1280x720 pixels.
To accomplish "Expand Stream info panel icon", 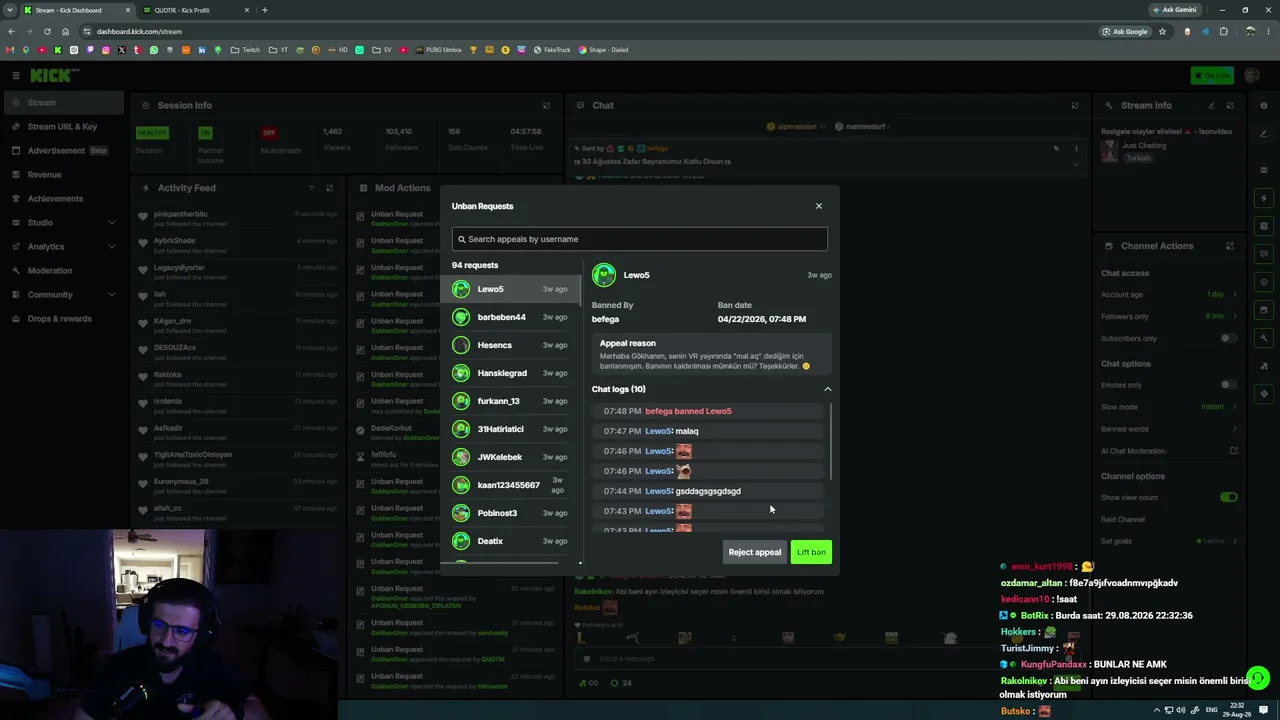I will tap(1230, 105).
